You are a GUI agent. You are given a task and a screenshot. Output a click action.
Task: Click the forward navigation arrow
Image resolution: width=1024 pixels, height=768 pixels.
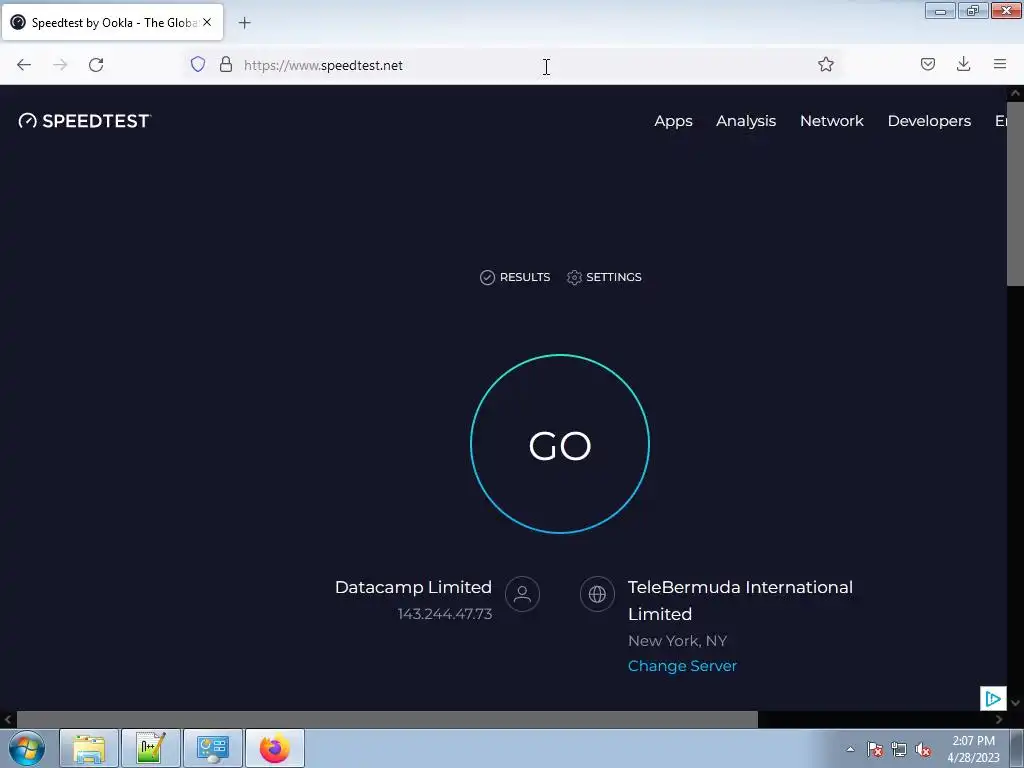point(60,65)
